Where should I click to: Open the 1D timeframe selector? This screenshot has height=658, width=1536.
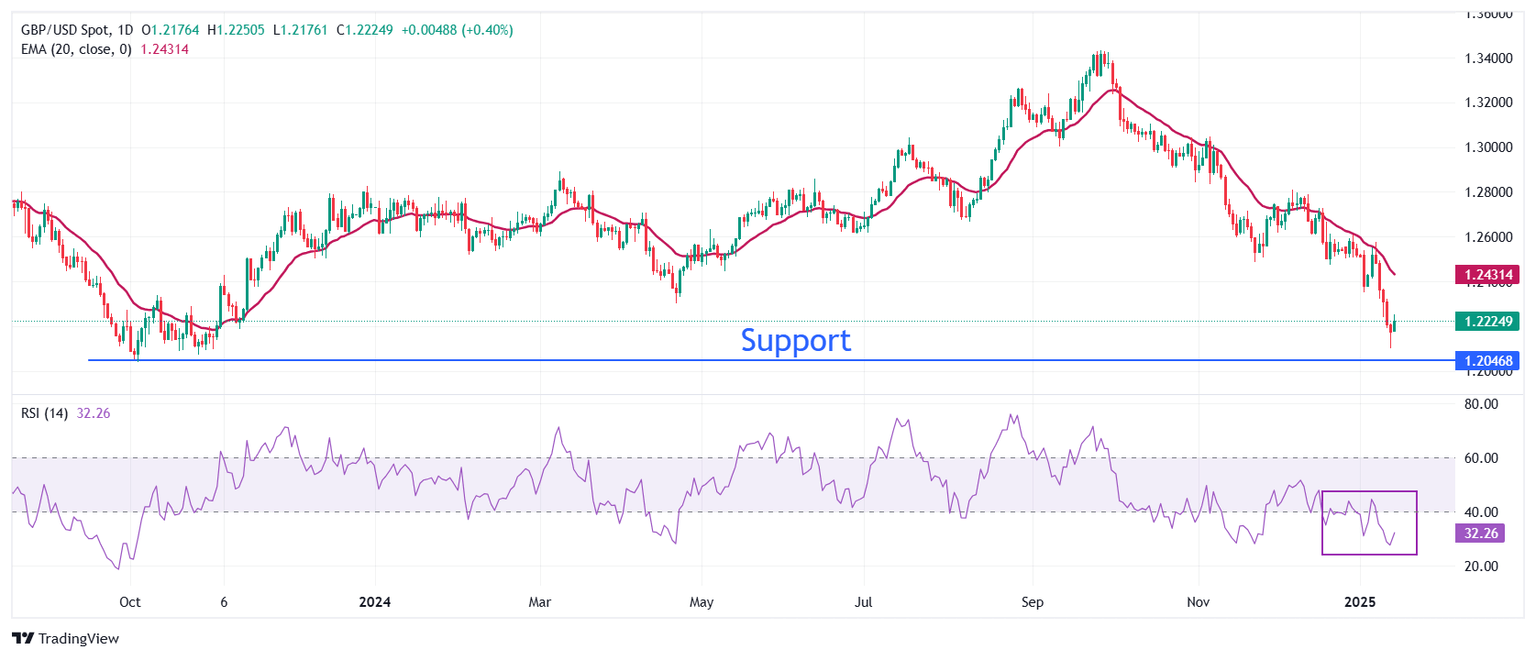125,30
